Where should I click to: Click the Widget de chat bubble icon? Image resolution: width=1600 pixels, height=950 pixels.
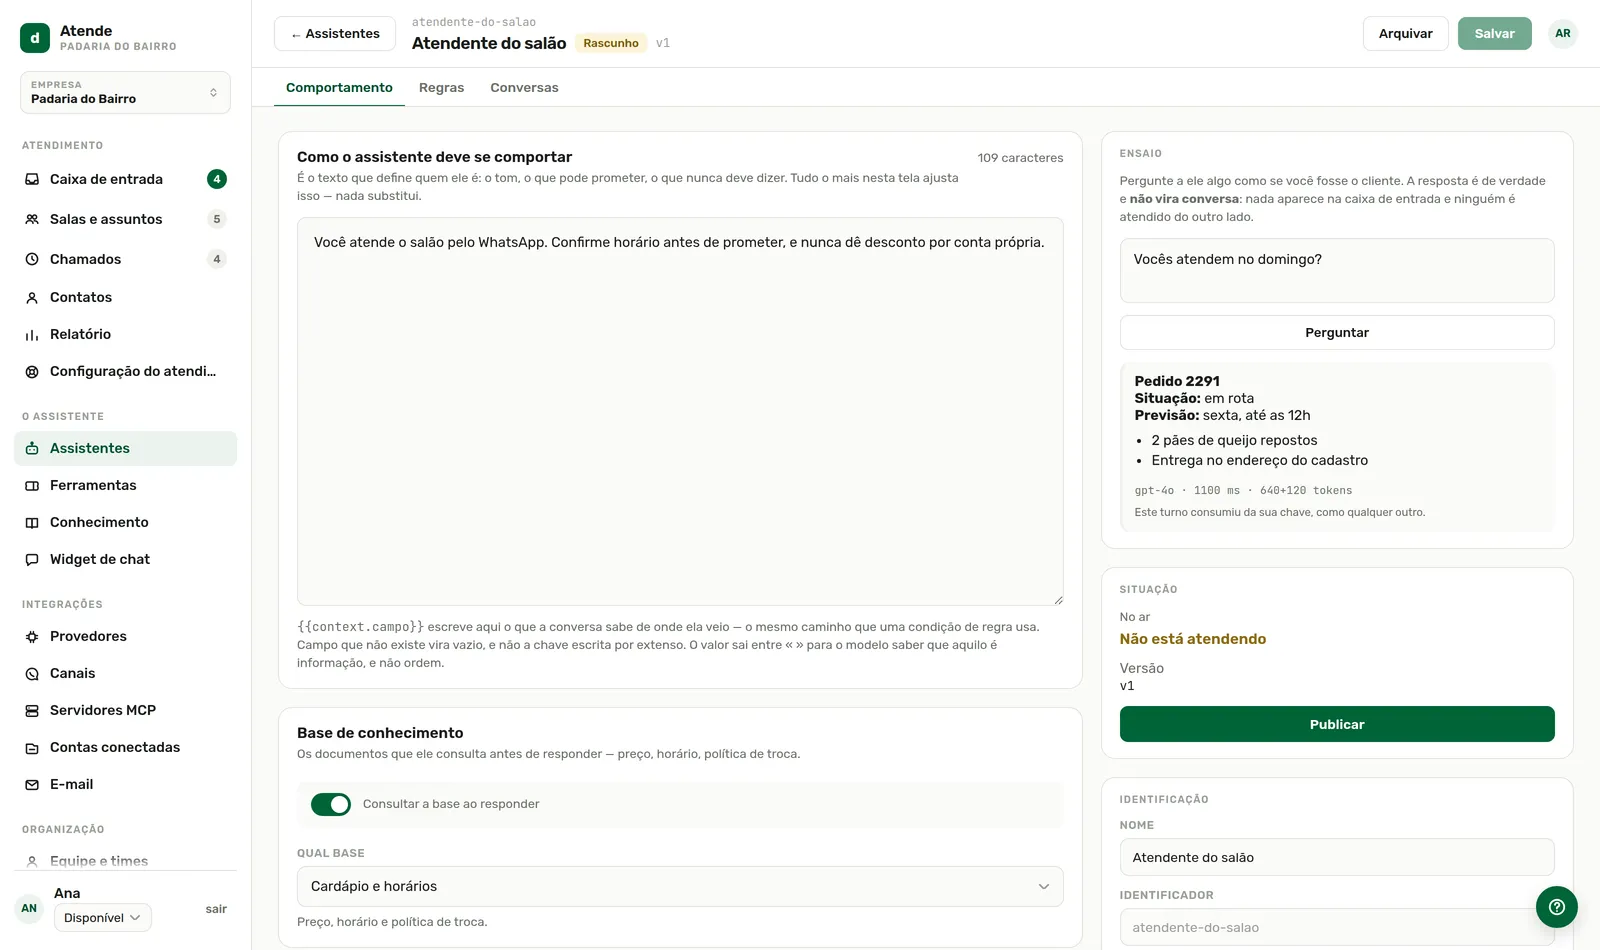32,559
